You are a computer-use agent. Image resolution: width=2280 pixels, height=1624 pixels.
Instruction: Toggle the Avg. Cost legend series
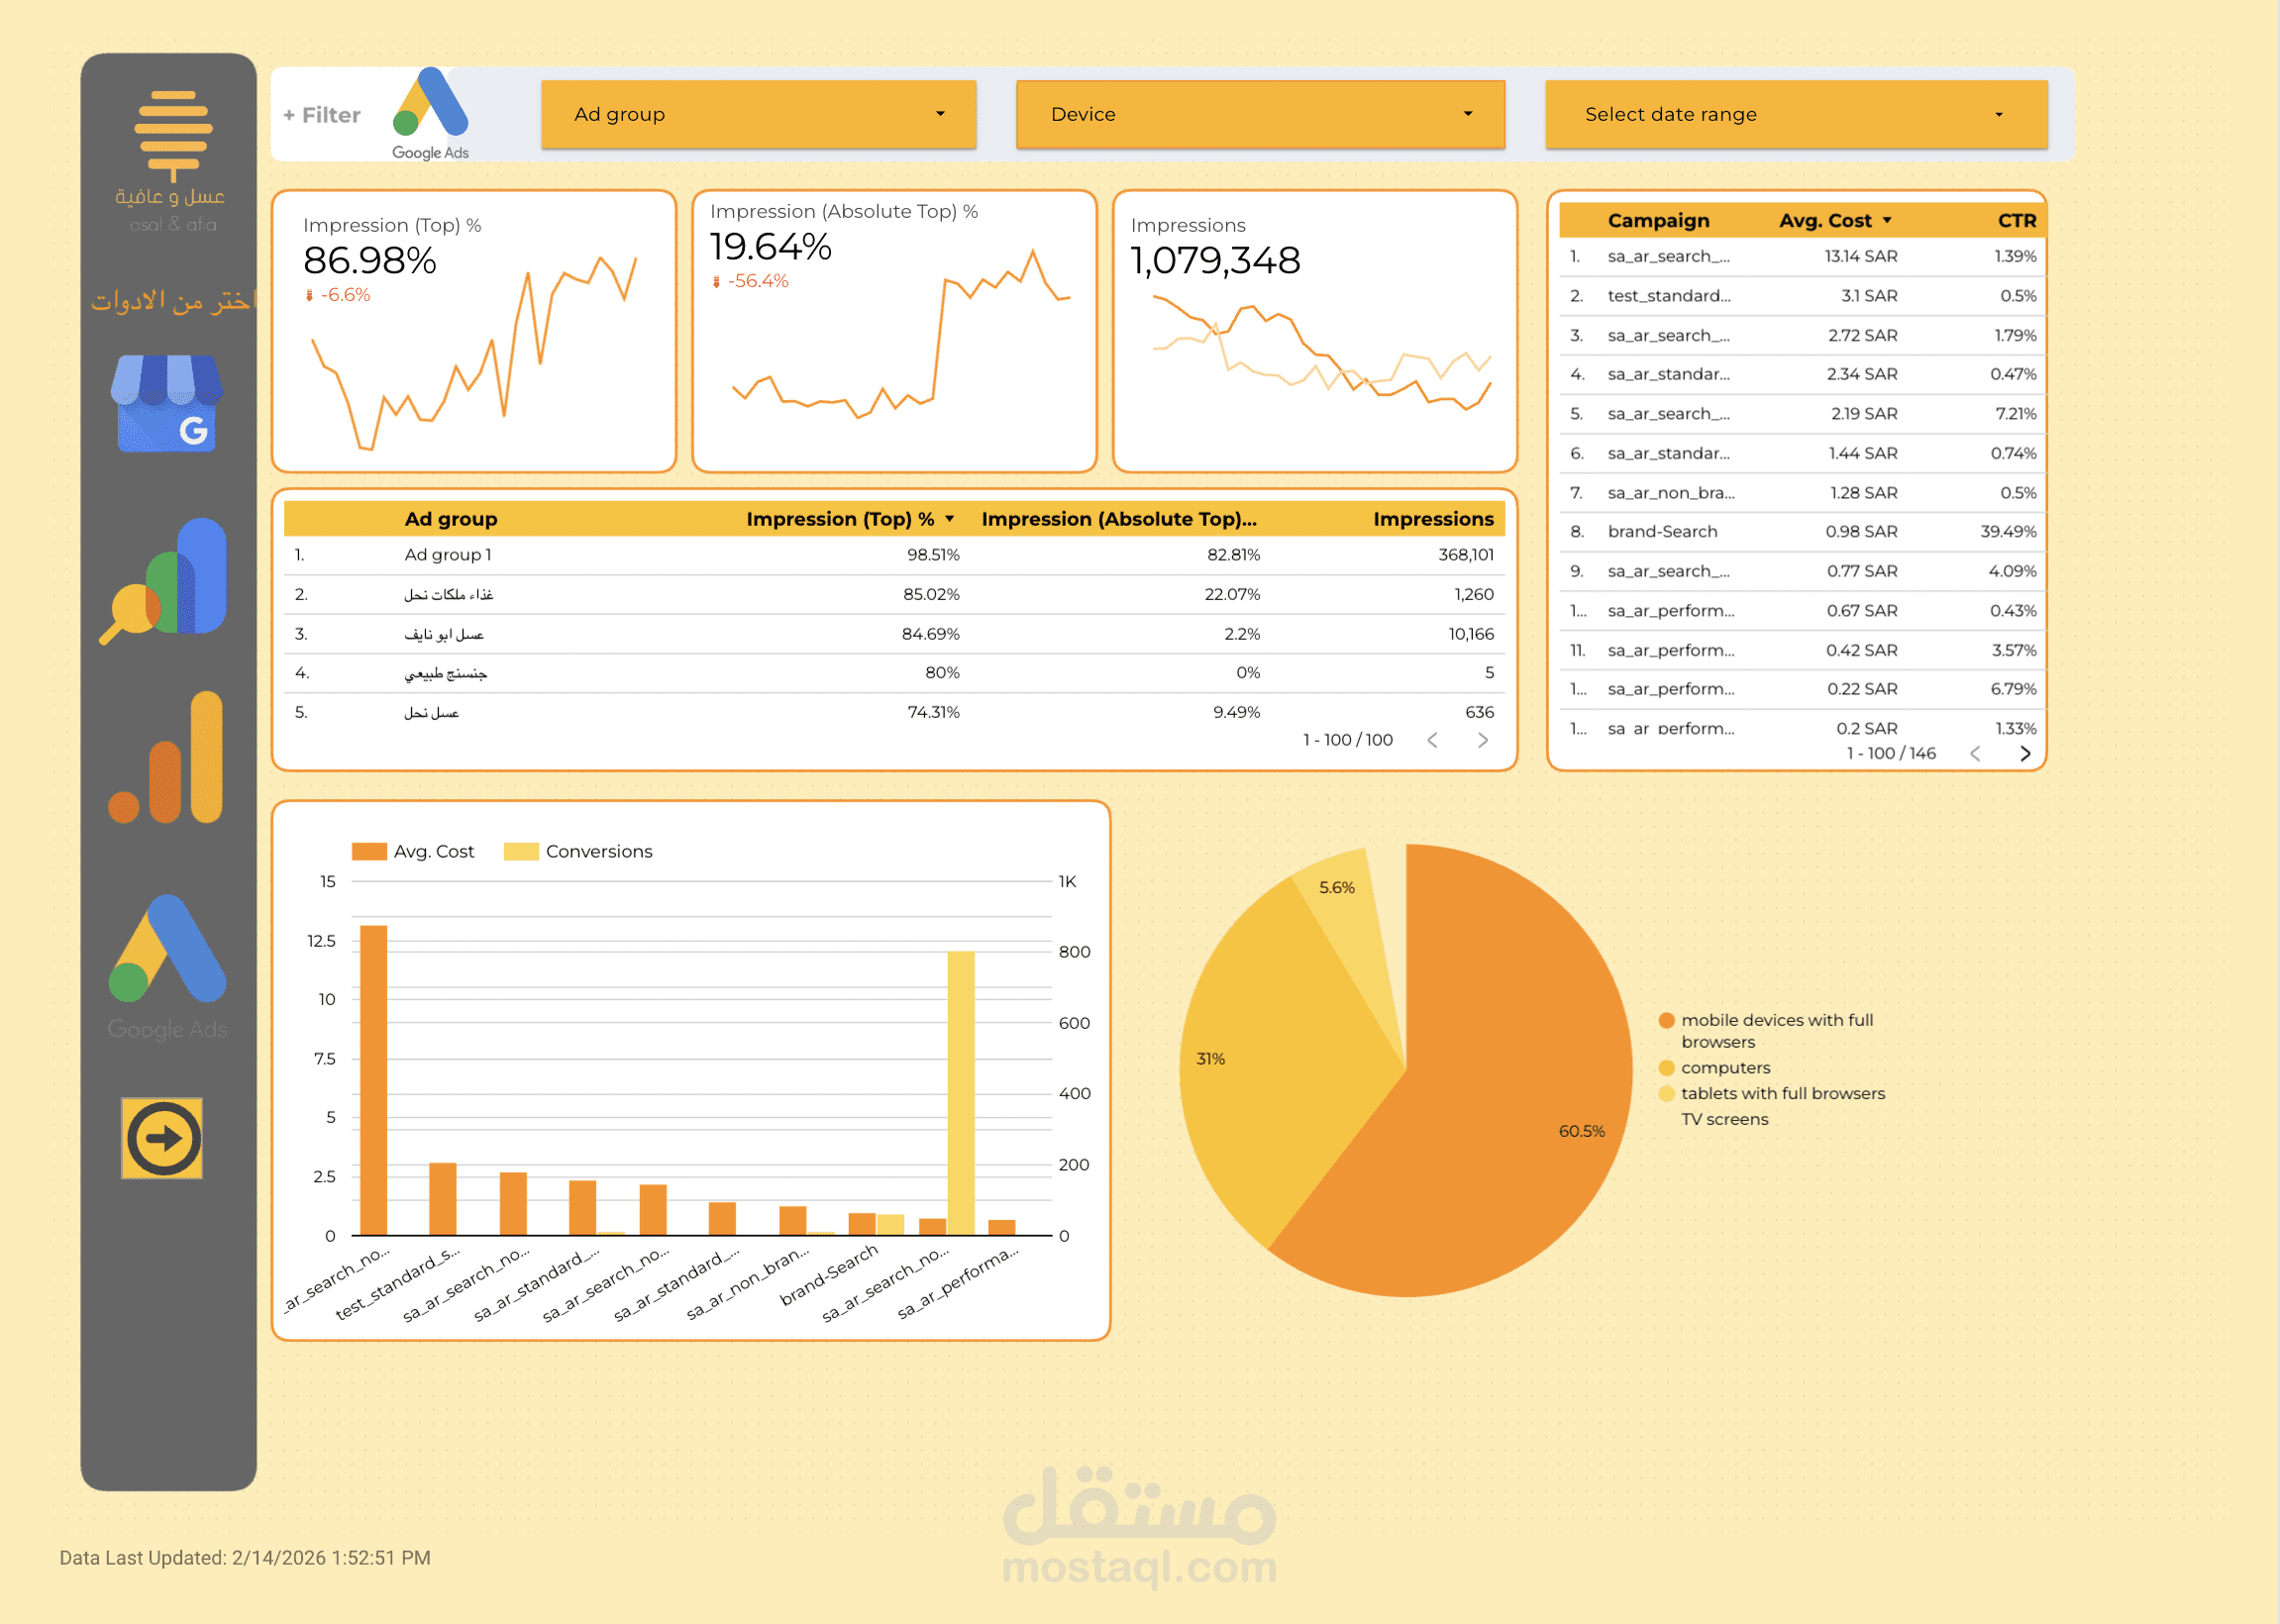pos(413,851)
